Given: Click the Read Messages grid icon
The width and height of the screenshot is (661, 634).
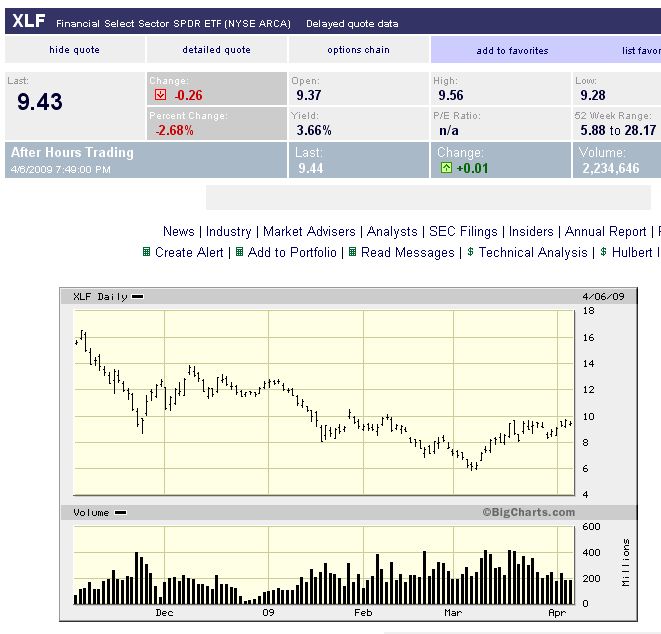Looking at the screenshot, I should click(352, 252).
